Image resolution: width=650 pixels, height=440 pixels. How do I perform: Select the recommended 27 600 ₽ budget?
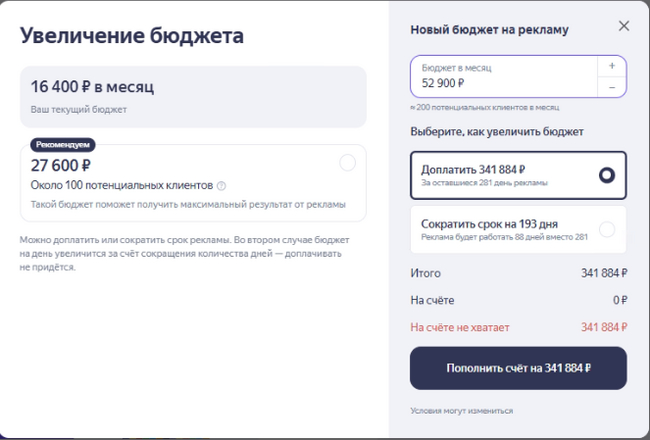click(x=347, y=163)
